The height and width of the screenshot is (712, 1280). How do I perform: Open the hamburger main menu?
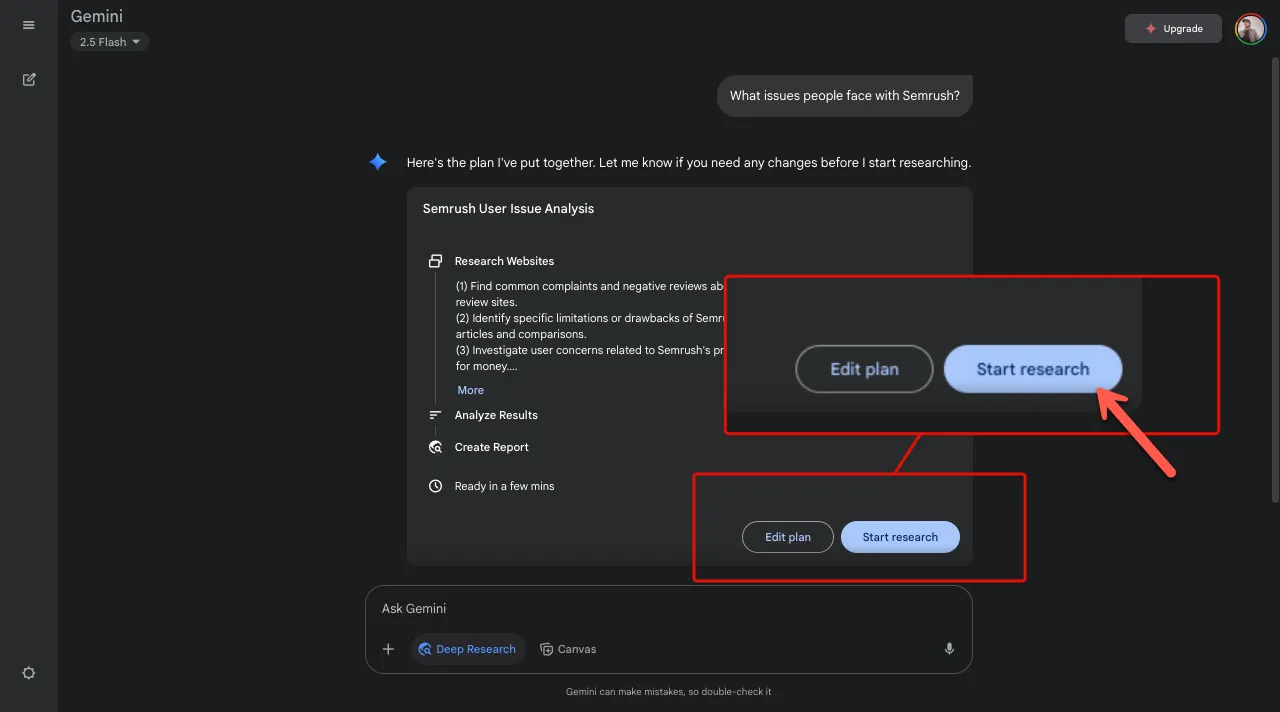(29, 25)
